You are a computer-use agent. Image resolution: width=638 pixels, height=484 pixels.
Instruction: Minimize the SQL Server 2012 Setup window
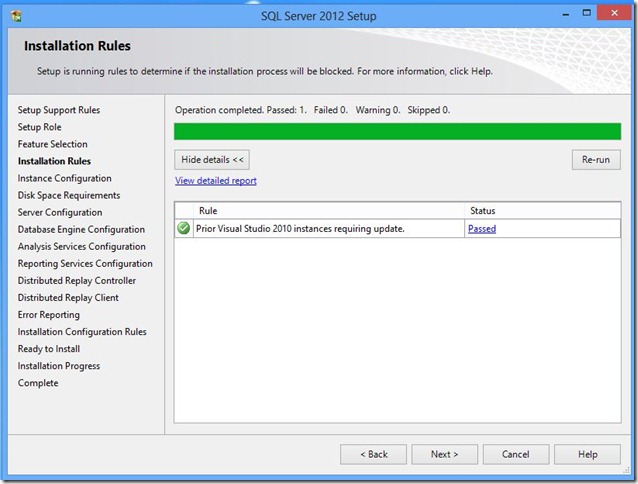566,14
